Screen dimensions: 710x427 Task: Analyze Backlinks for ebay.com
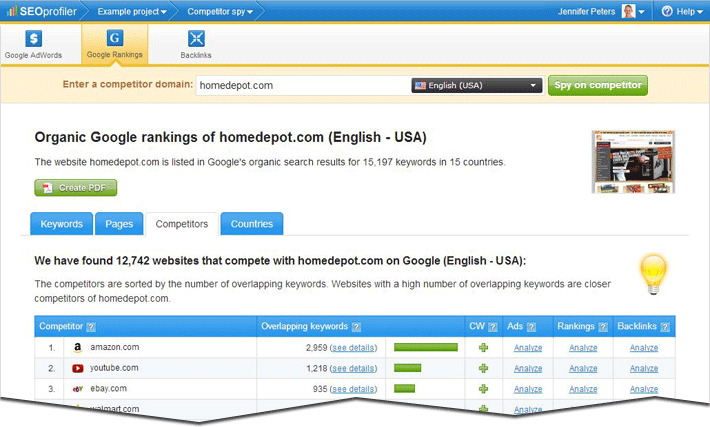tap(644, 389)
